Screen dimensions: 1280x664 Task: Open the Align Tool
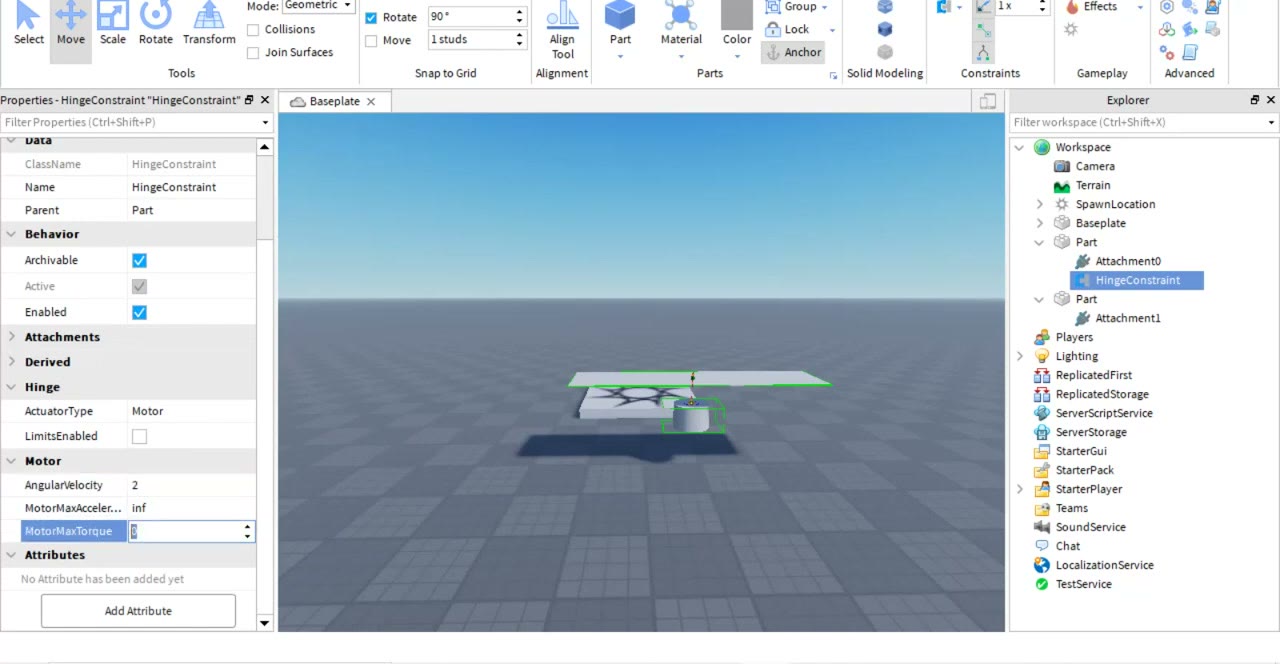[562, 30]
